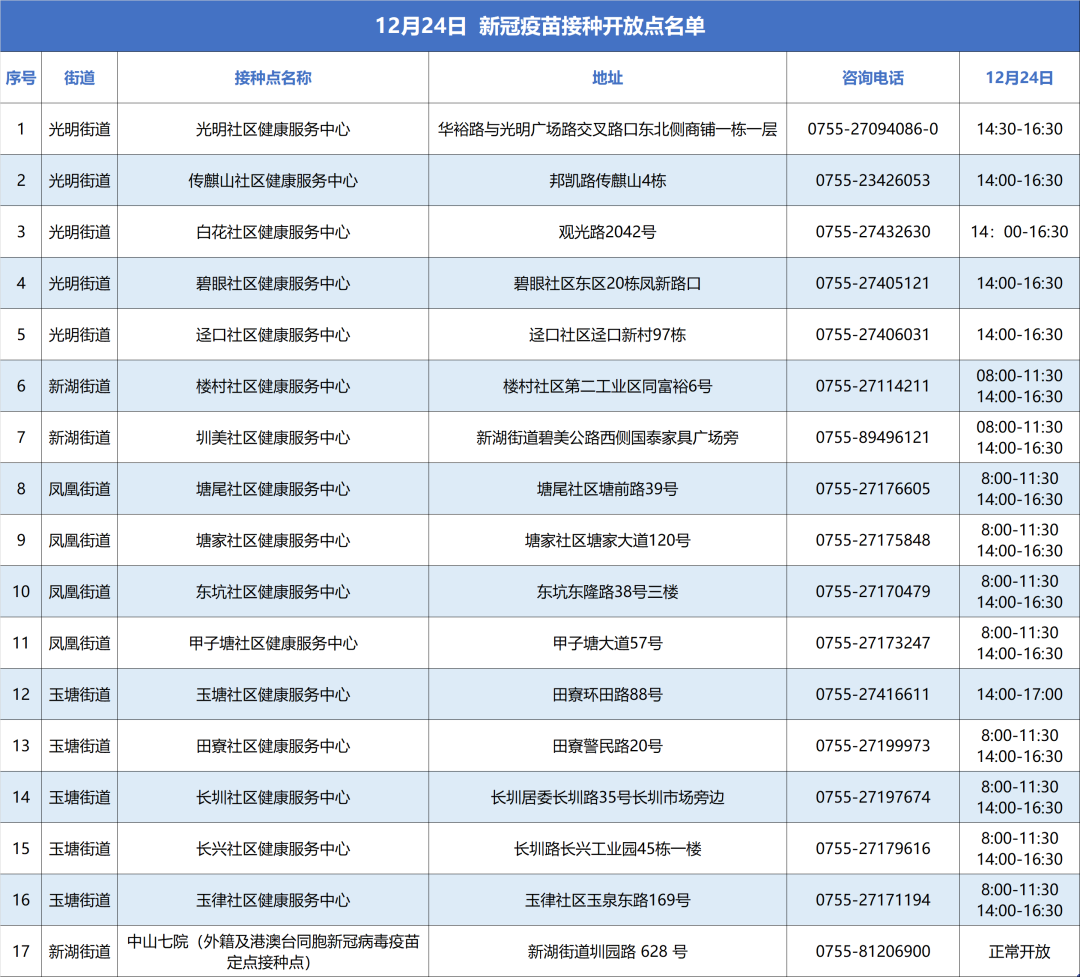Click phone number 0755-27199973
Viewport: 1080px width, 977px height.
872,746
